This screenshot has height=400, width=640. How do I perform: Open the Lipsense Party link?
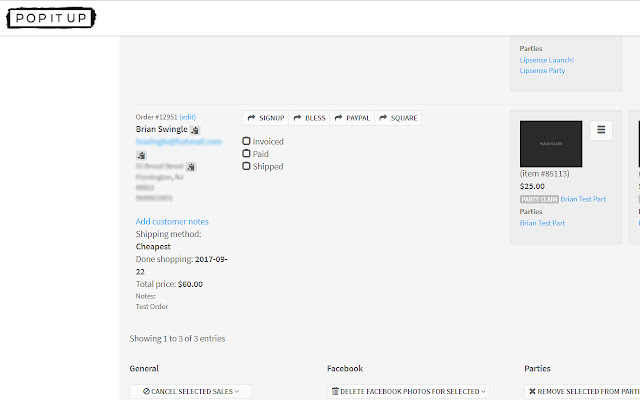click(x=542, y=71)
